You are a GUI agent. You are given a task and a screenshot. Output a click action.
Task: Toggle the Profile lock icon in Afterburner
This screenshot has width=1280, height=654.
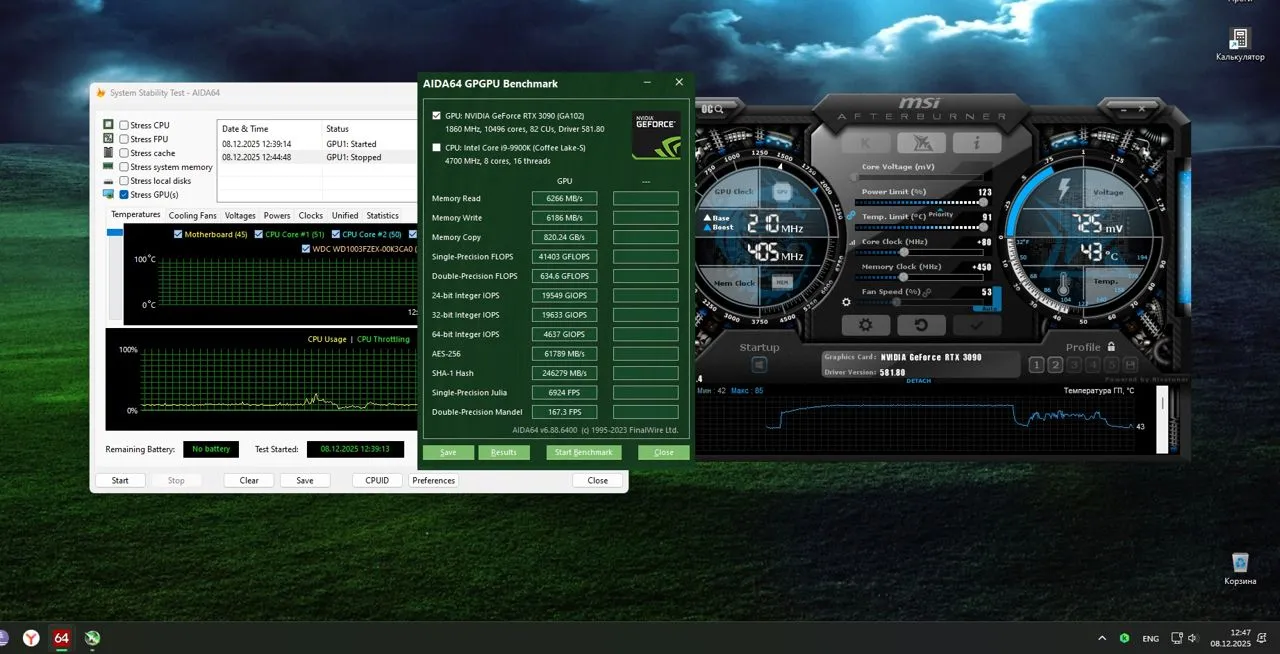1112,346
